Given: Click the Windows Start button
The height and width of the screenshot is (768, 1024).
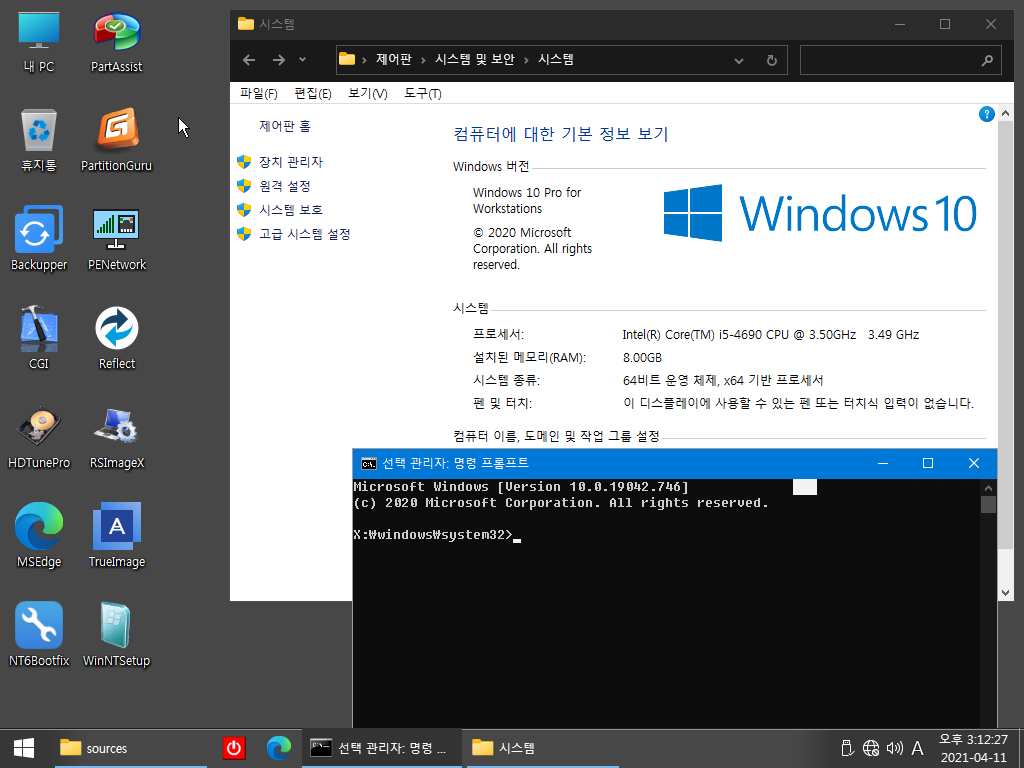Looking at the screenshot, I should click(24, 748).
